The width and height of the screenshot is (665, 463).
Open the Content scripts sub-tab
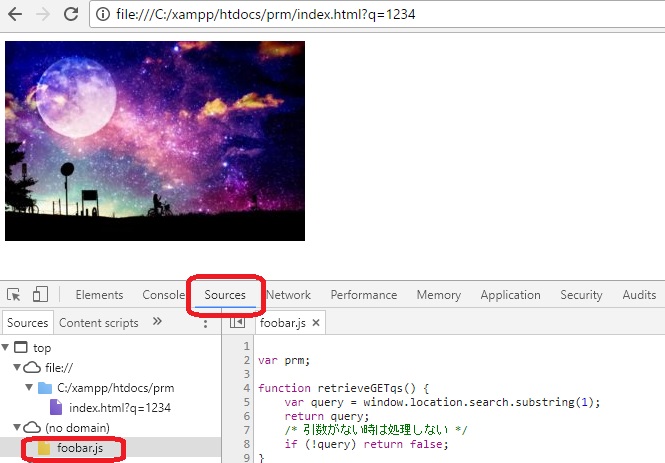98,323
